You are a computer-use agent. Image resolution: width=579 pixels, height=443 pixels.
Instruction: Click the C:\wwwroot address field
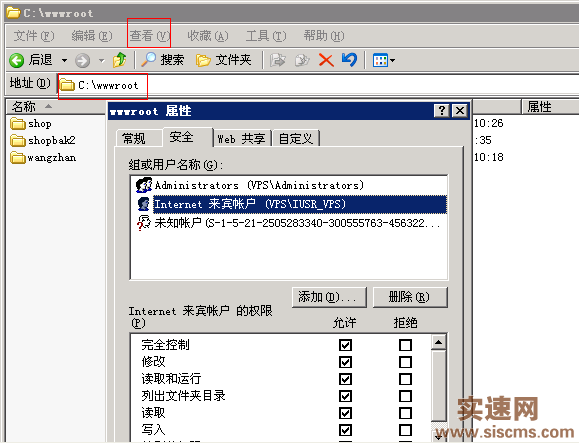tap(318, 85)
